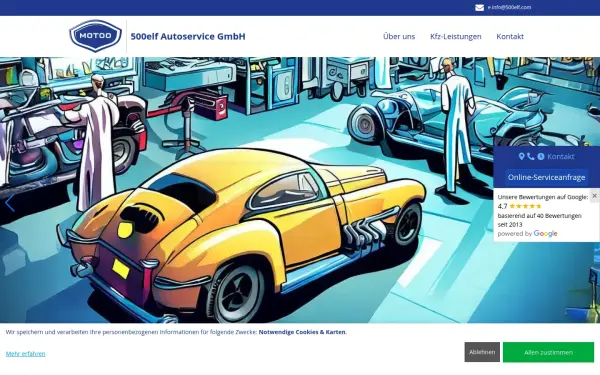Click the Online-Serviceanfrage button
The height and width of the screenshot is (375, 600).
coord(546,178)
